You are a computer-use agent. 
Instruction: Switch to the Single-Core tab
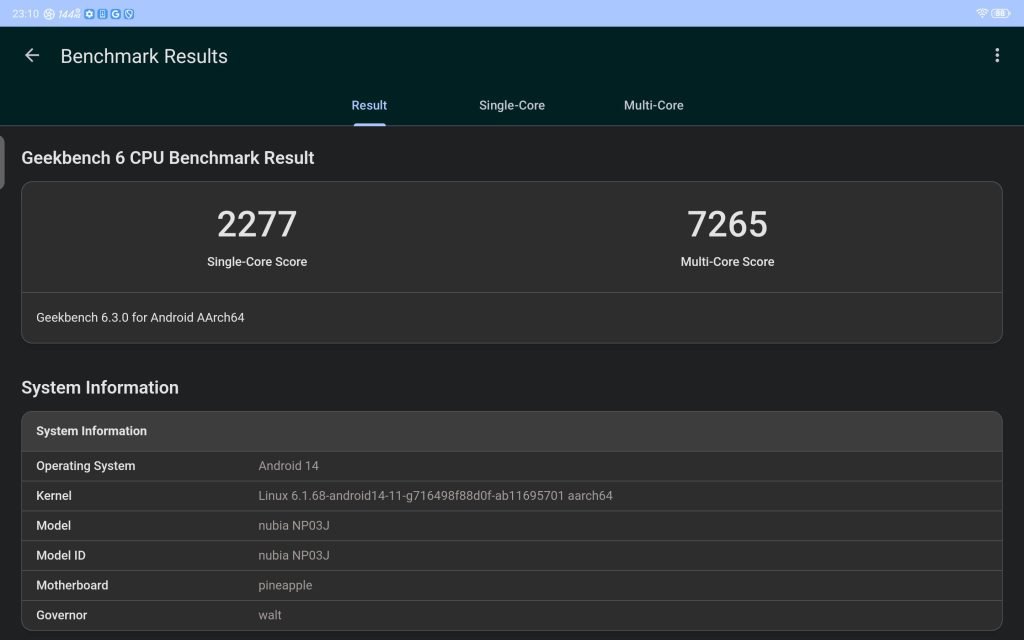(511, 105)
